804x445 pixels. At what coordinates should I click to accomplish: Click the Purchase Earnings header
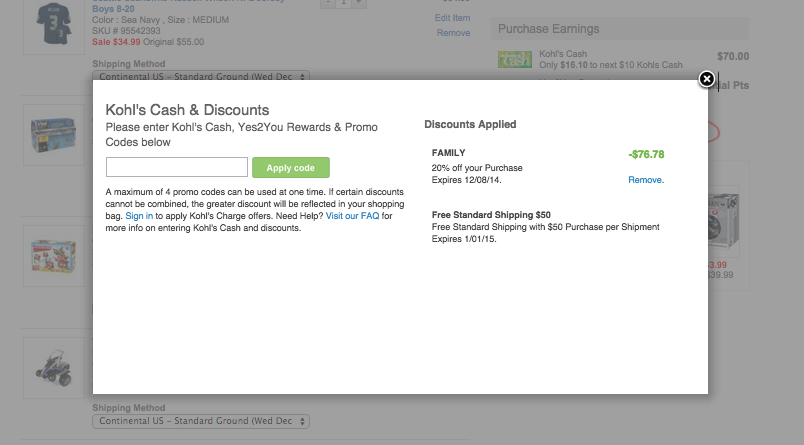[619, 29]
